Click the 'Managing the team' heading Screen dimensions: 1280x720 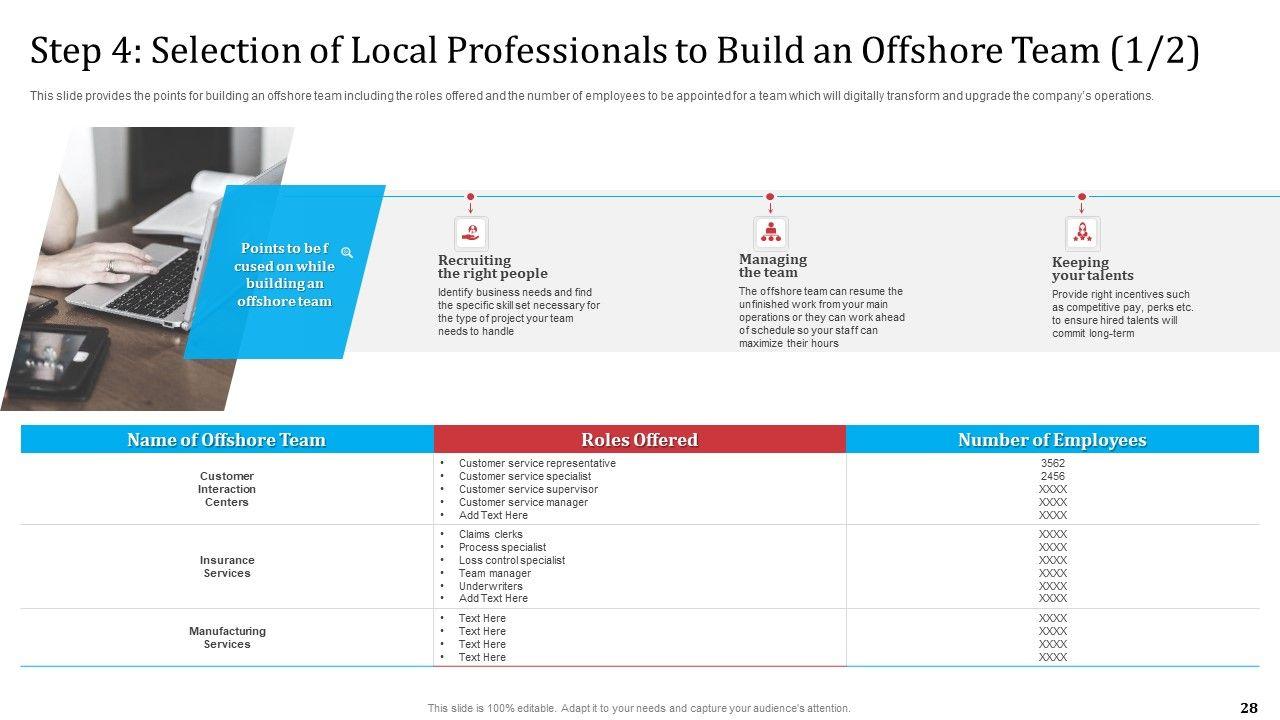pyautogui.click(x=773, y=266)
